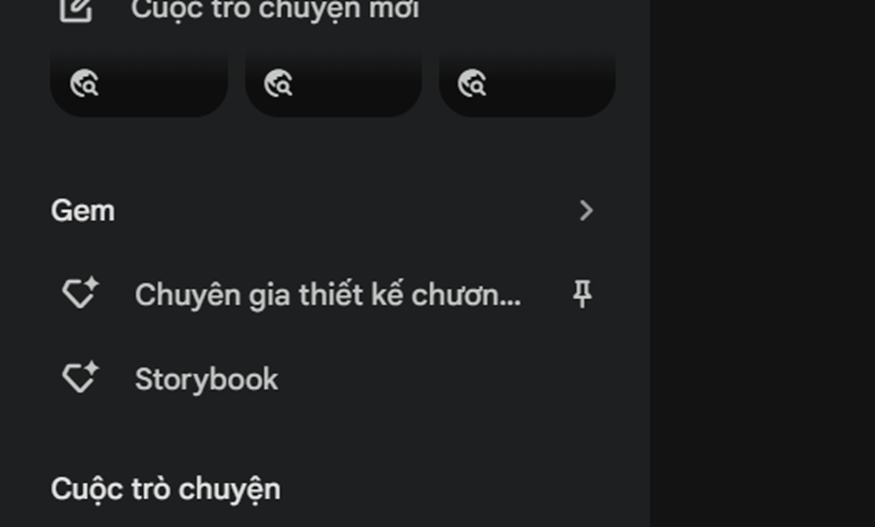The width and height of the screenshot is (875, 527).
Task: Click the globe-search icon in the leftmost card
Action: pos(84,84)
